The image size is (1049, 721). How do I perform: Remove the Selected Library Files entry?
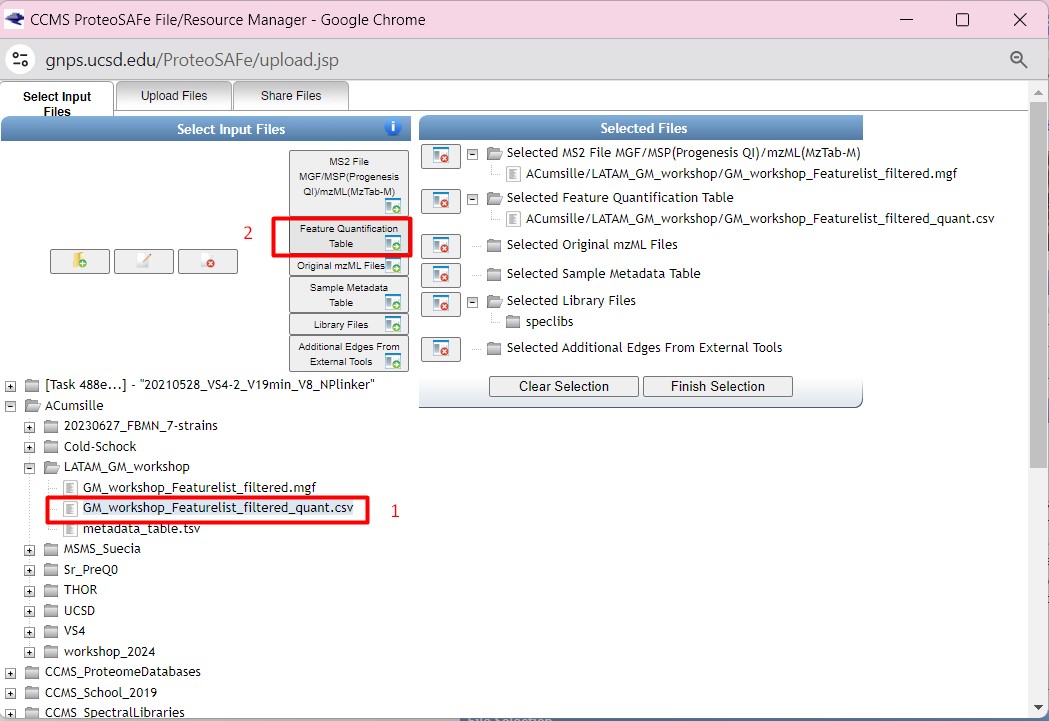pyautogui.click(x=440, y=303)
